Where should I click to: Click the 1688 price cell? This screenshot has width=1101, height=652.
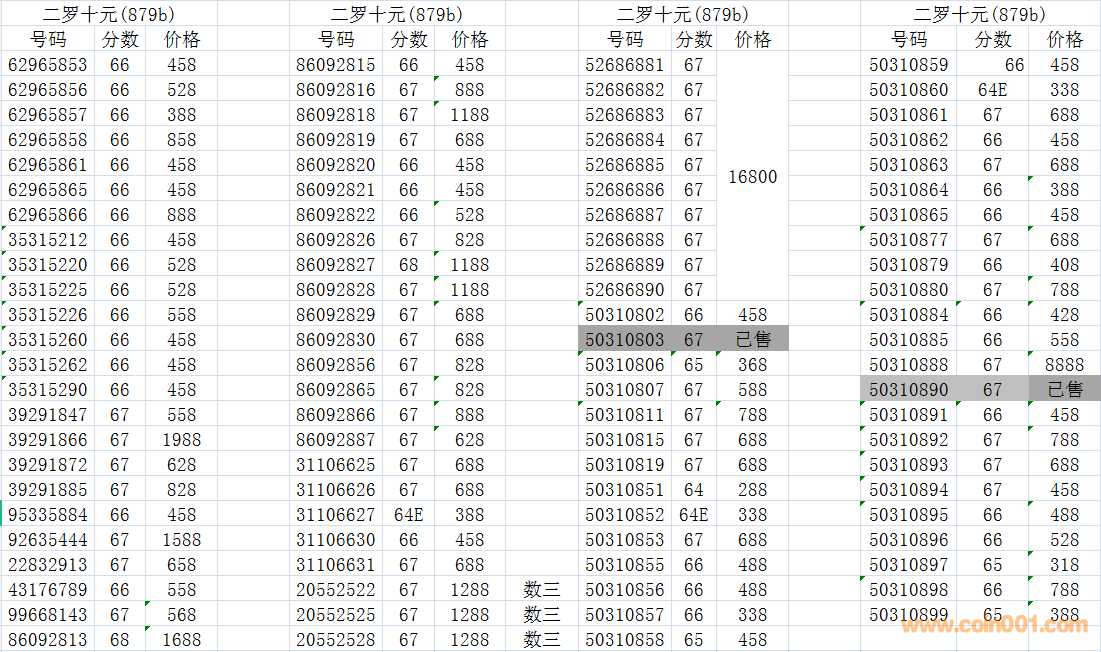[181, 640]
